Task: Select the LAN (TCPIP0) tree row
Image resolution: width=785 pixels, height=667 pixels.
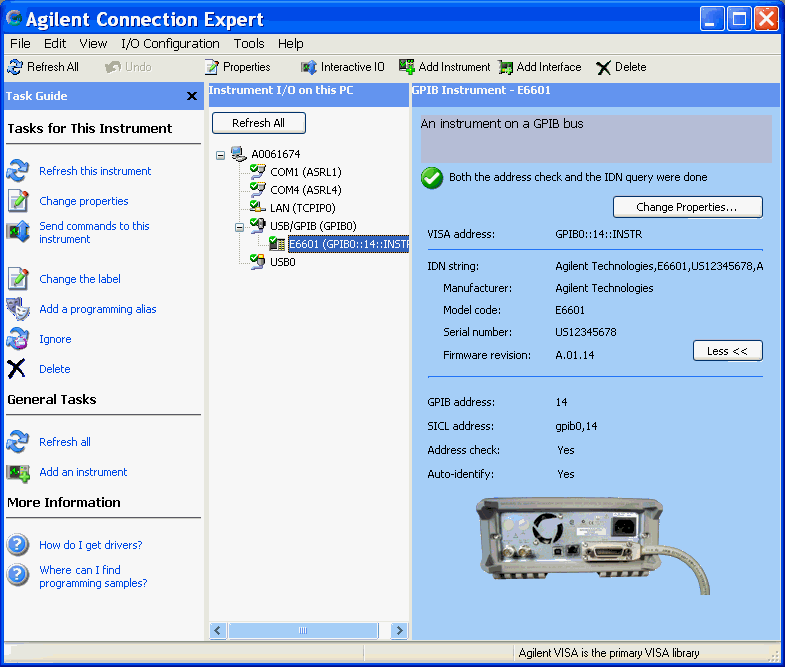Action: [303, 208]
